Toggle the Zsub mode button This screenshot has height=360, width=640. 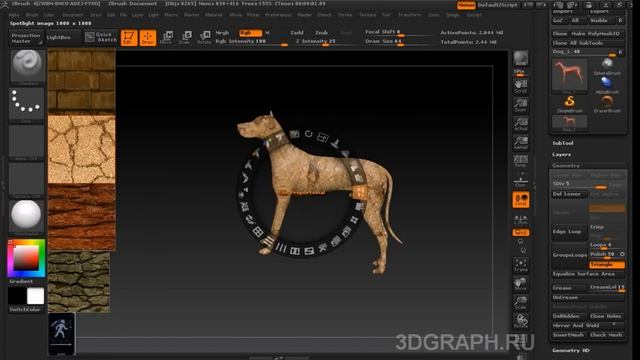[321, 33]
